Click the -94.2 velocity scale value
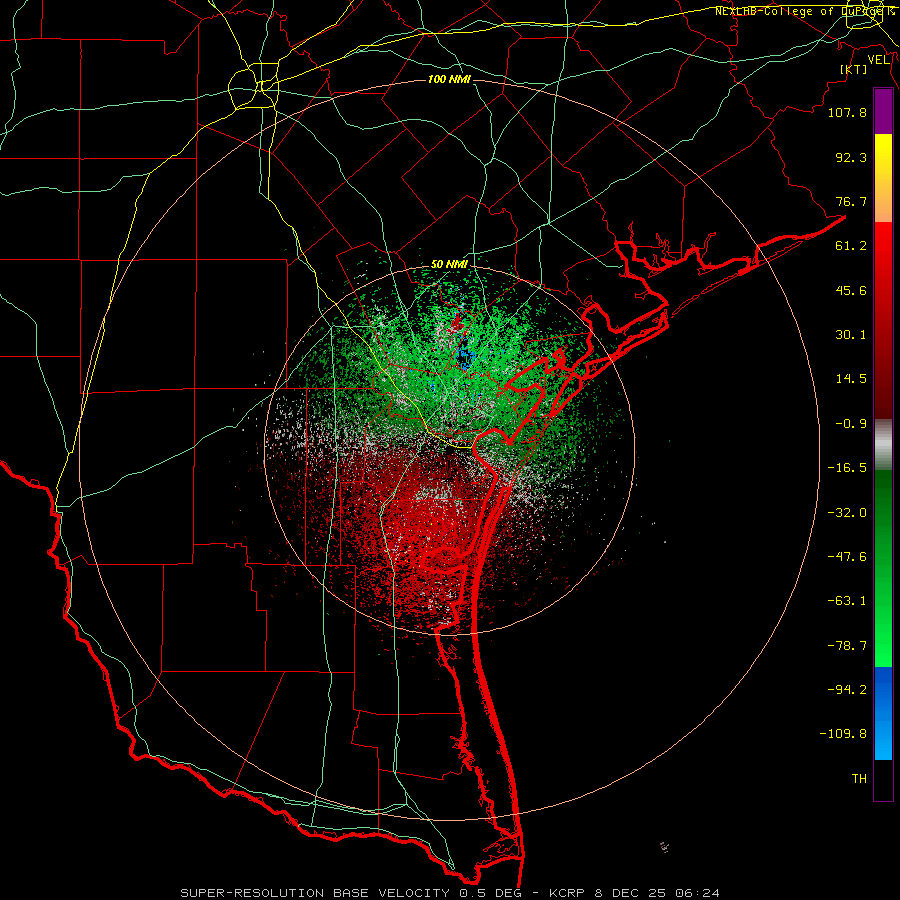The width and height of the screenshot is (900, 900). click(847, 689)
